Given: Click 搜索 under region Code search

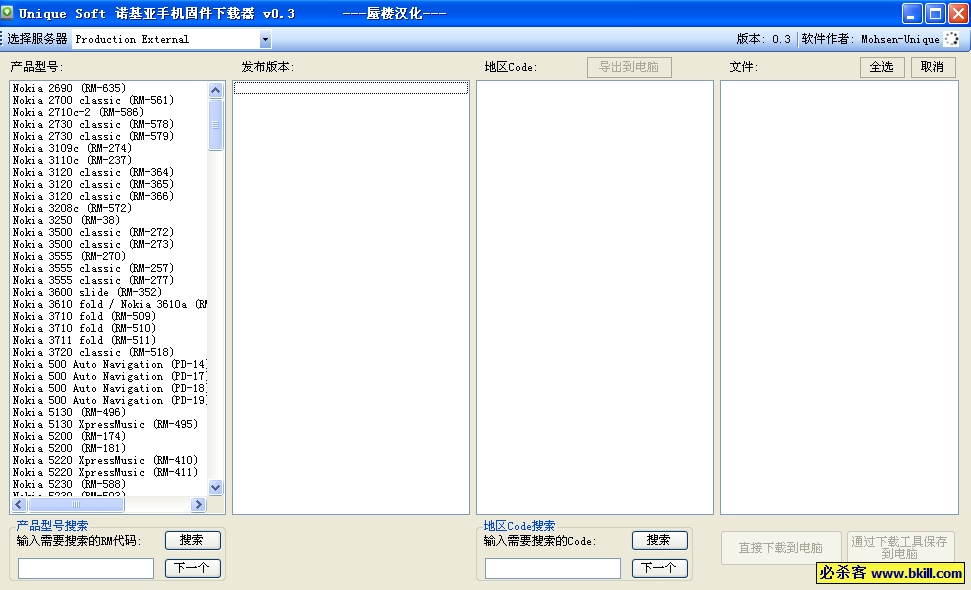Looking at the screenshot, I should 659,540.
